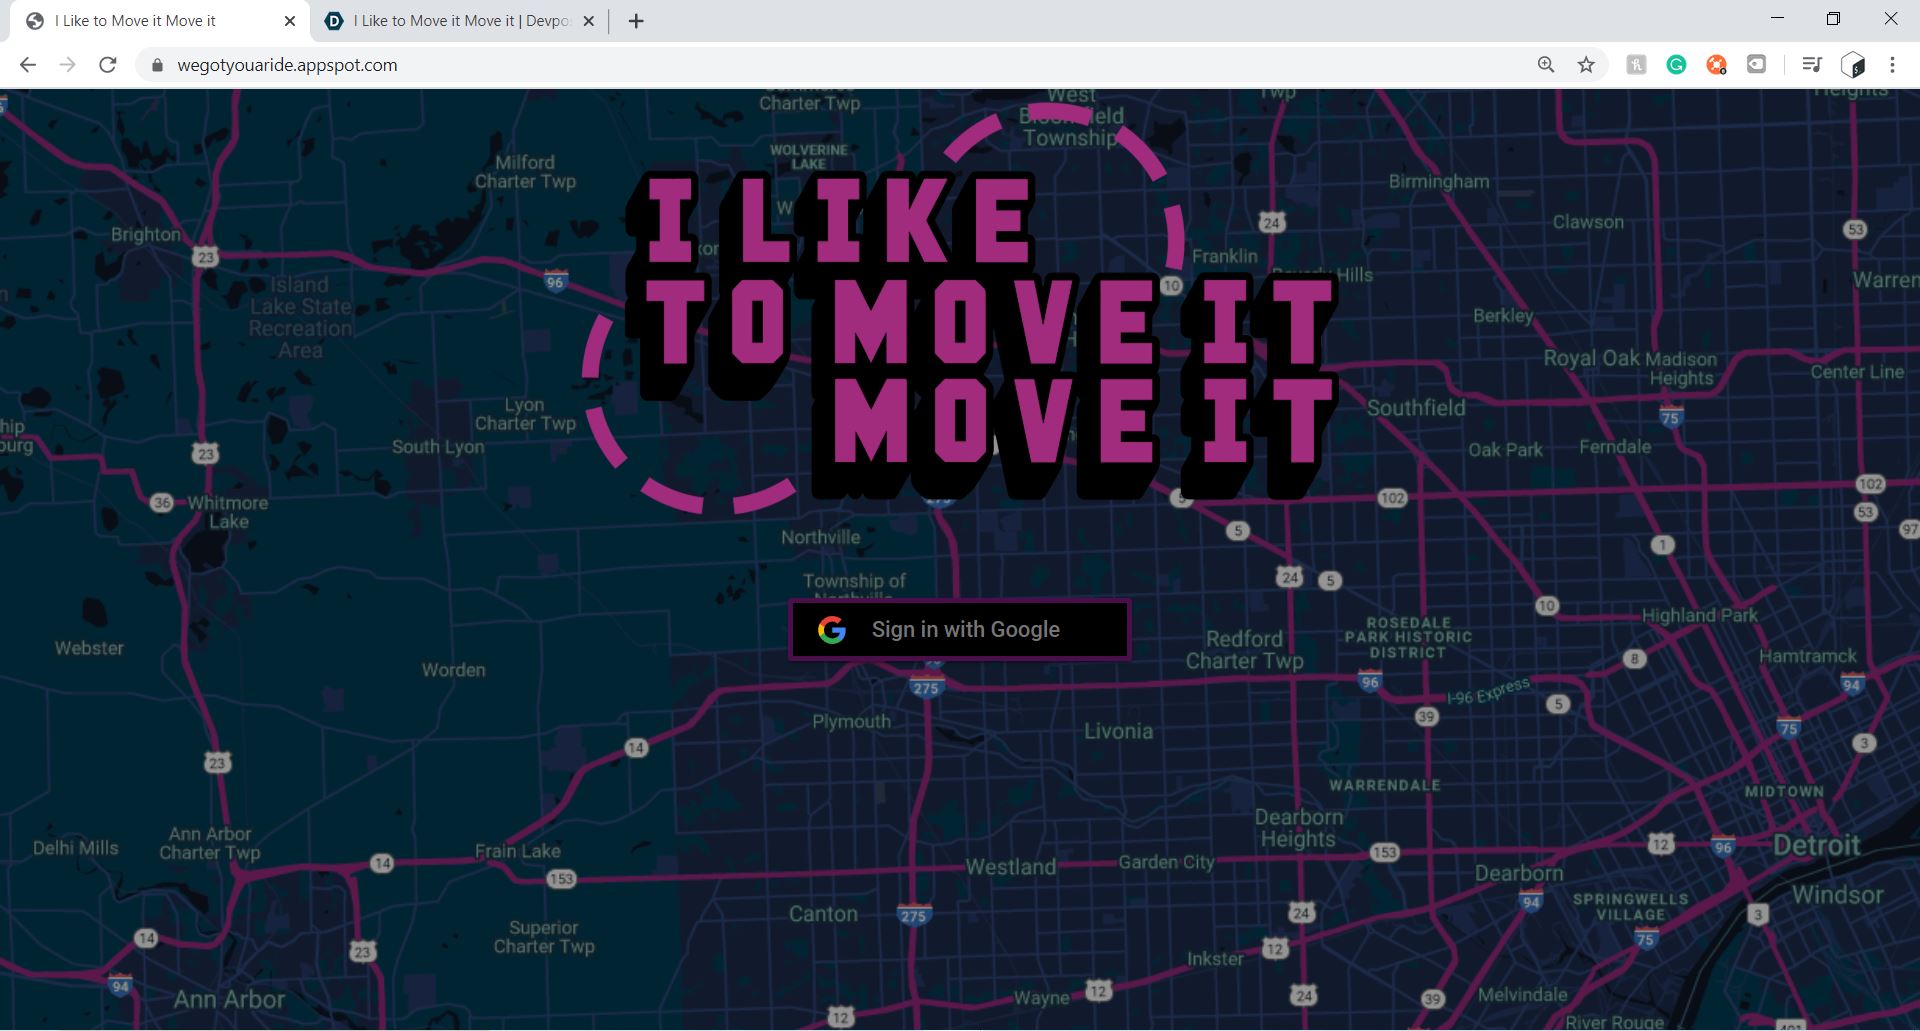Click the South Lyon map label
Screen dimensions: 1920x1031
point(438,447)
